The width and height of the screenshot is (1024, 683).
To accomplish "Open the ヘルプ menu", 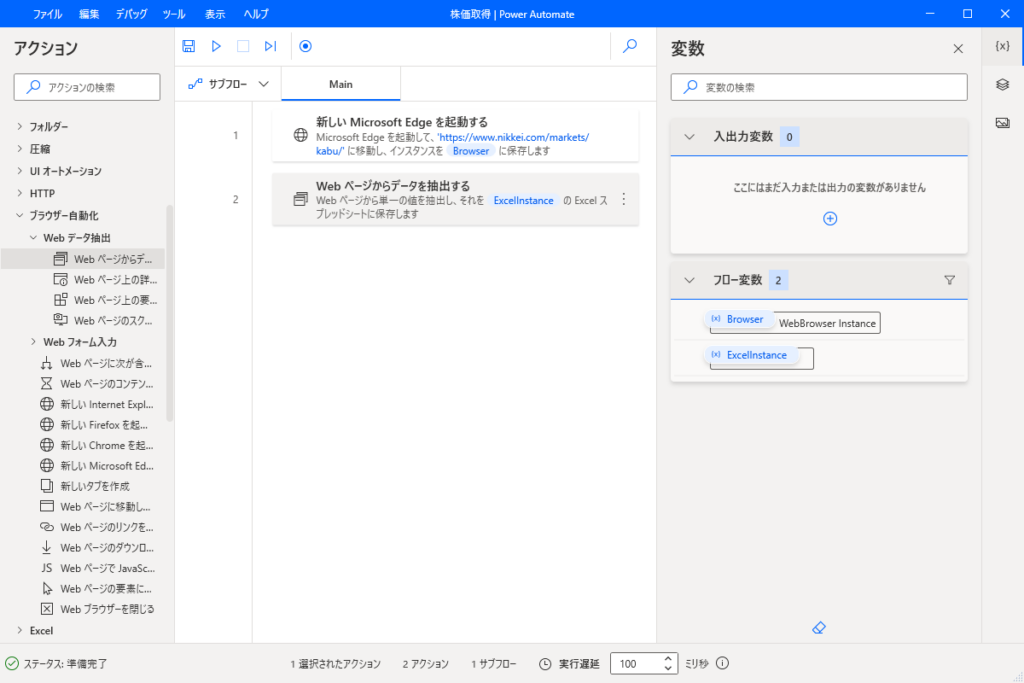I will tap(255, 14).
